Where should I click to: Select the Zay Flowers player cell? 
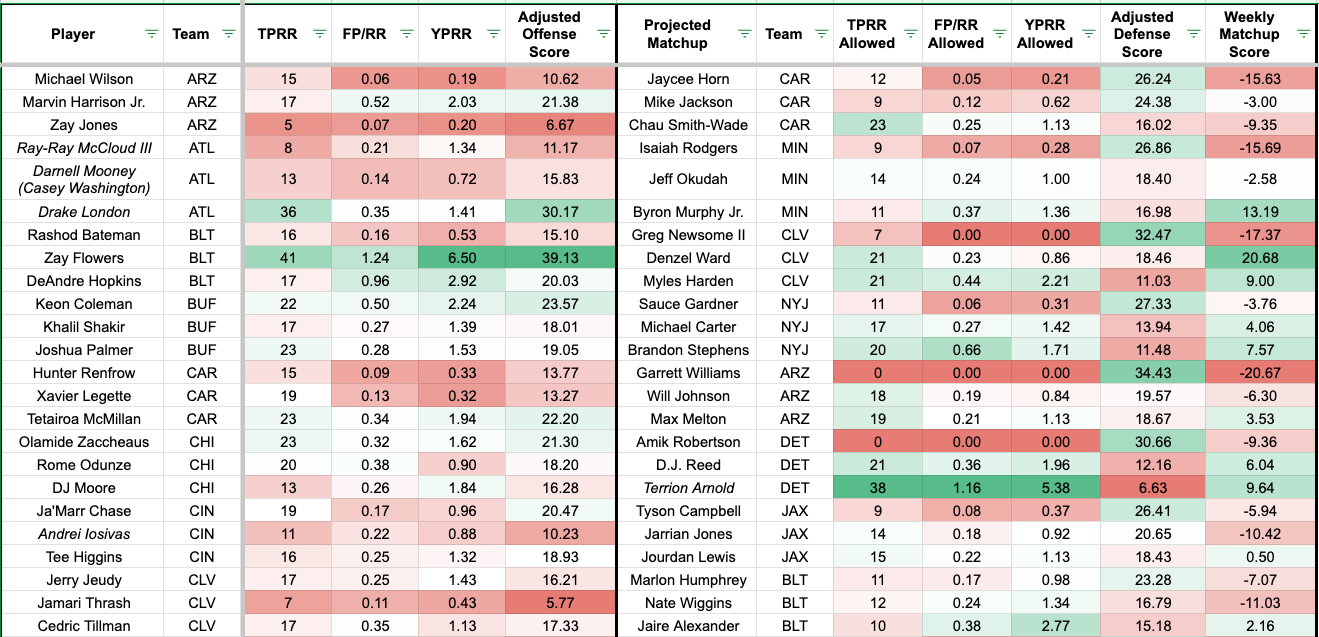(83, 258)
